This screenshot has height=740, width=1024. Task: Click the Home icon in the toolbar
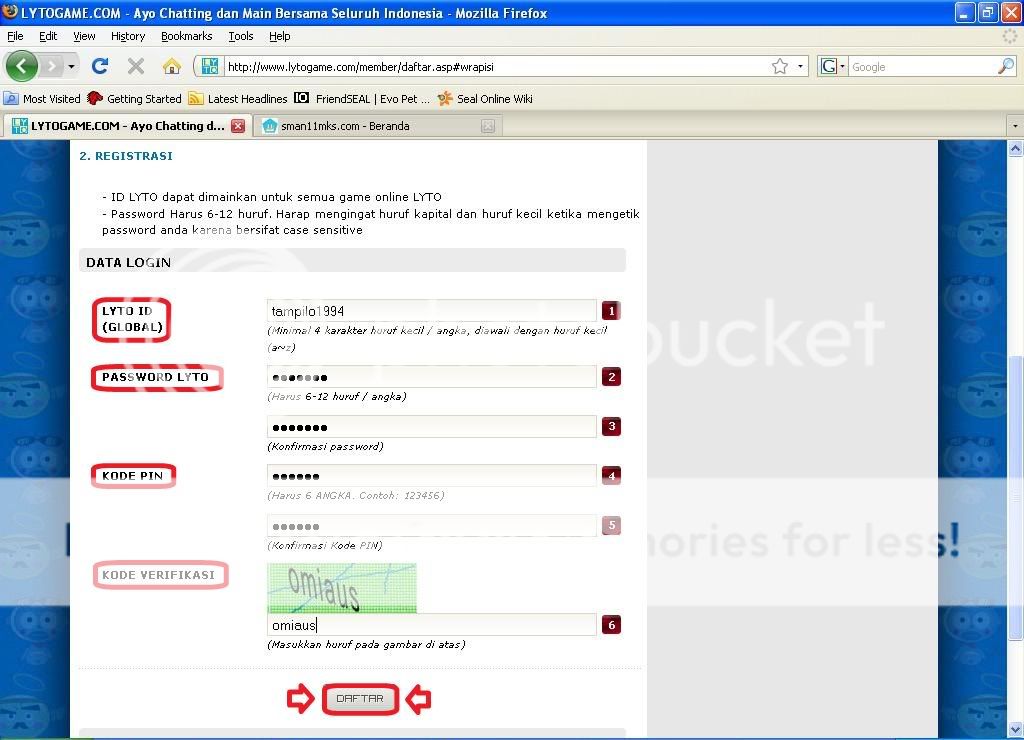click(172, 67)
